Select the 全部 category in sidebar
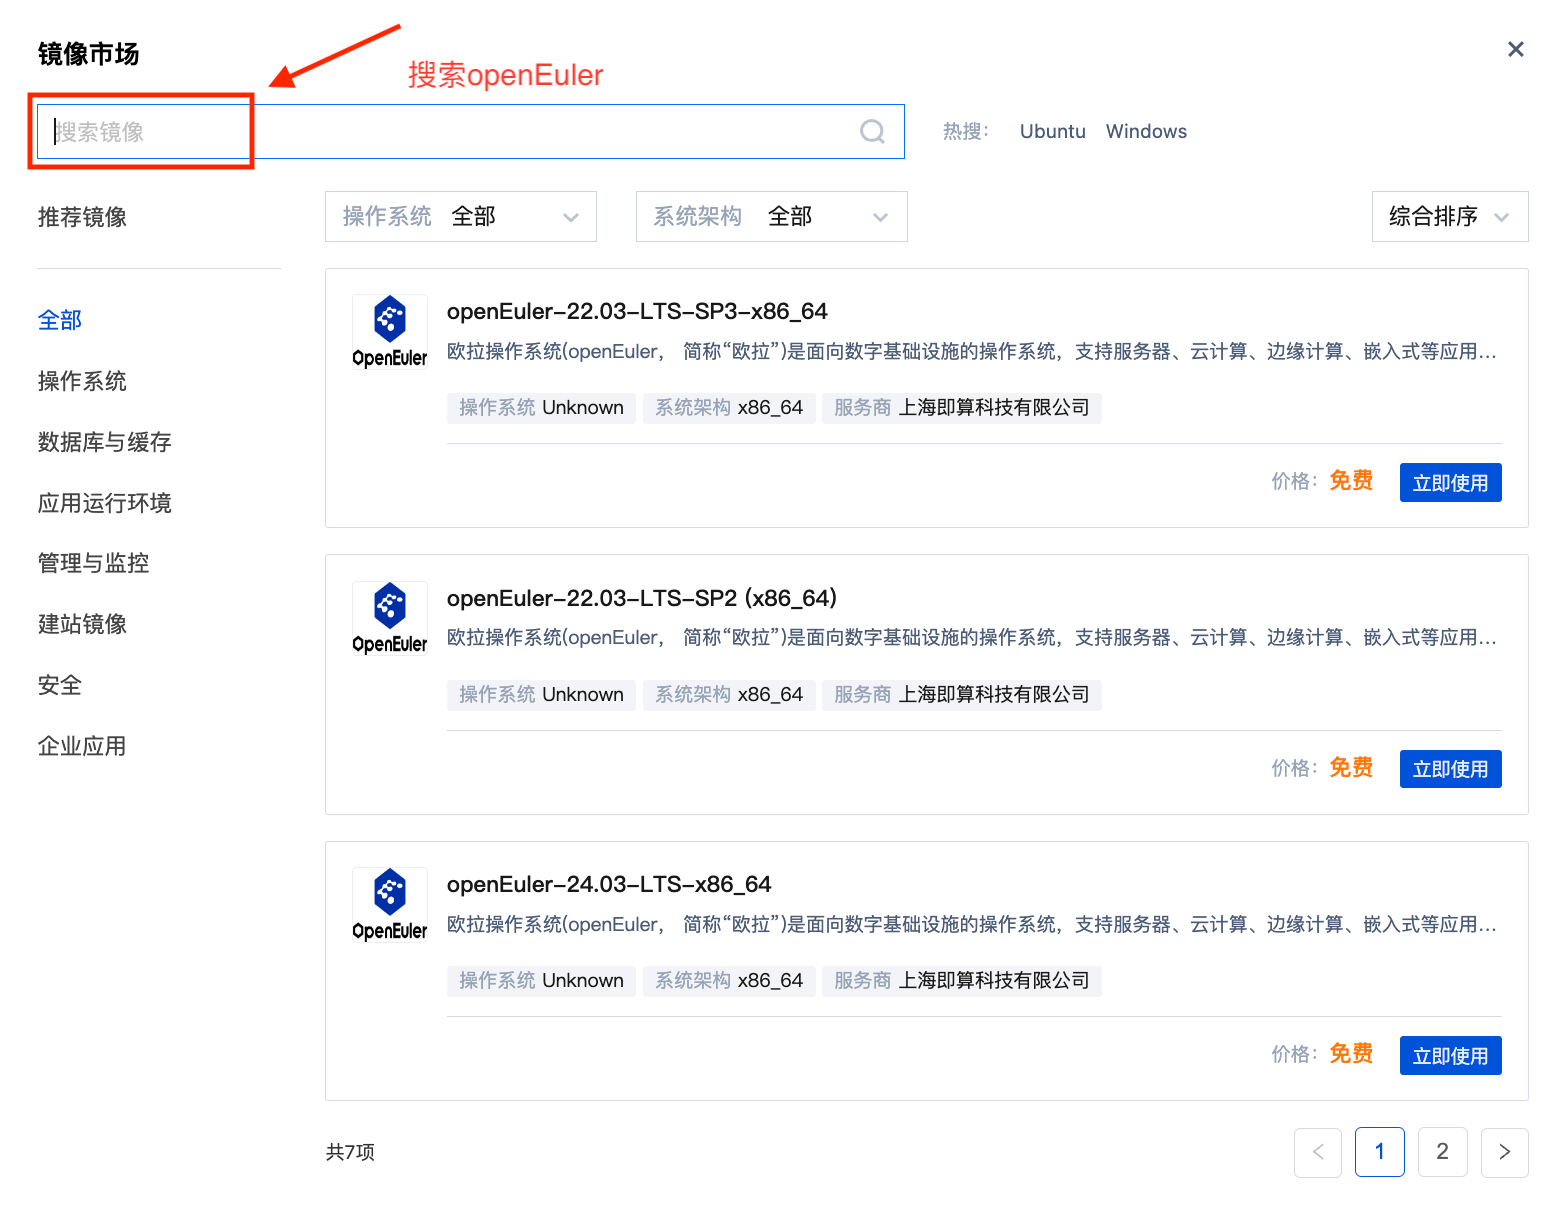The image size is (1564, 1224). point(60,321)
